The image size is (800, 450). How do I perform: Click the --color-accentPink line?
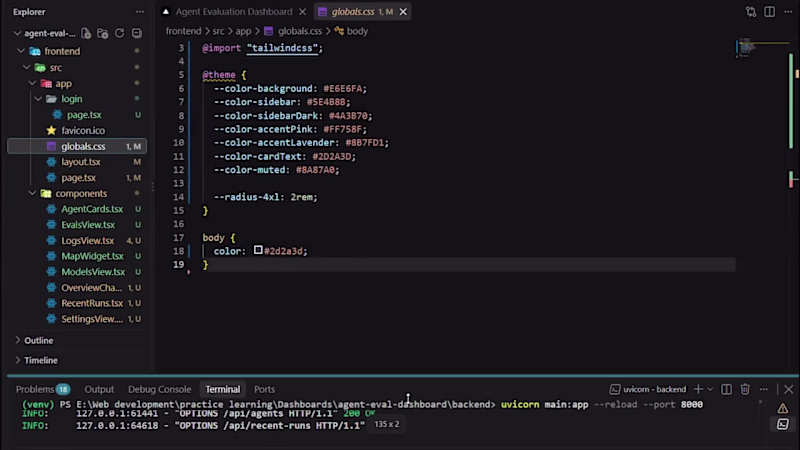click(290, 129)
